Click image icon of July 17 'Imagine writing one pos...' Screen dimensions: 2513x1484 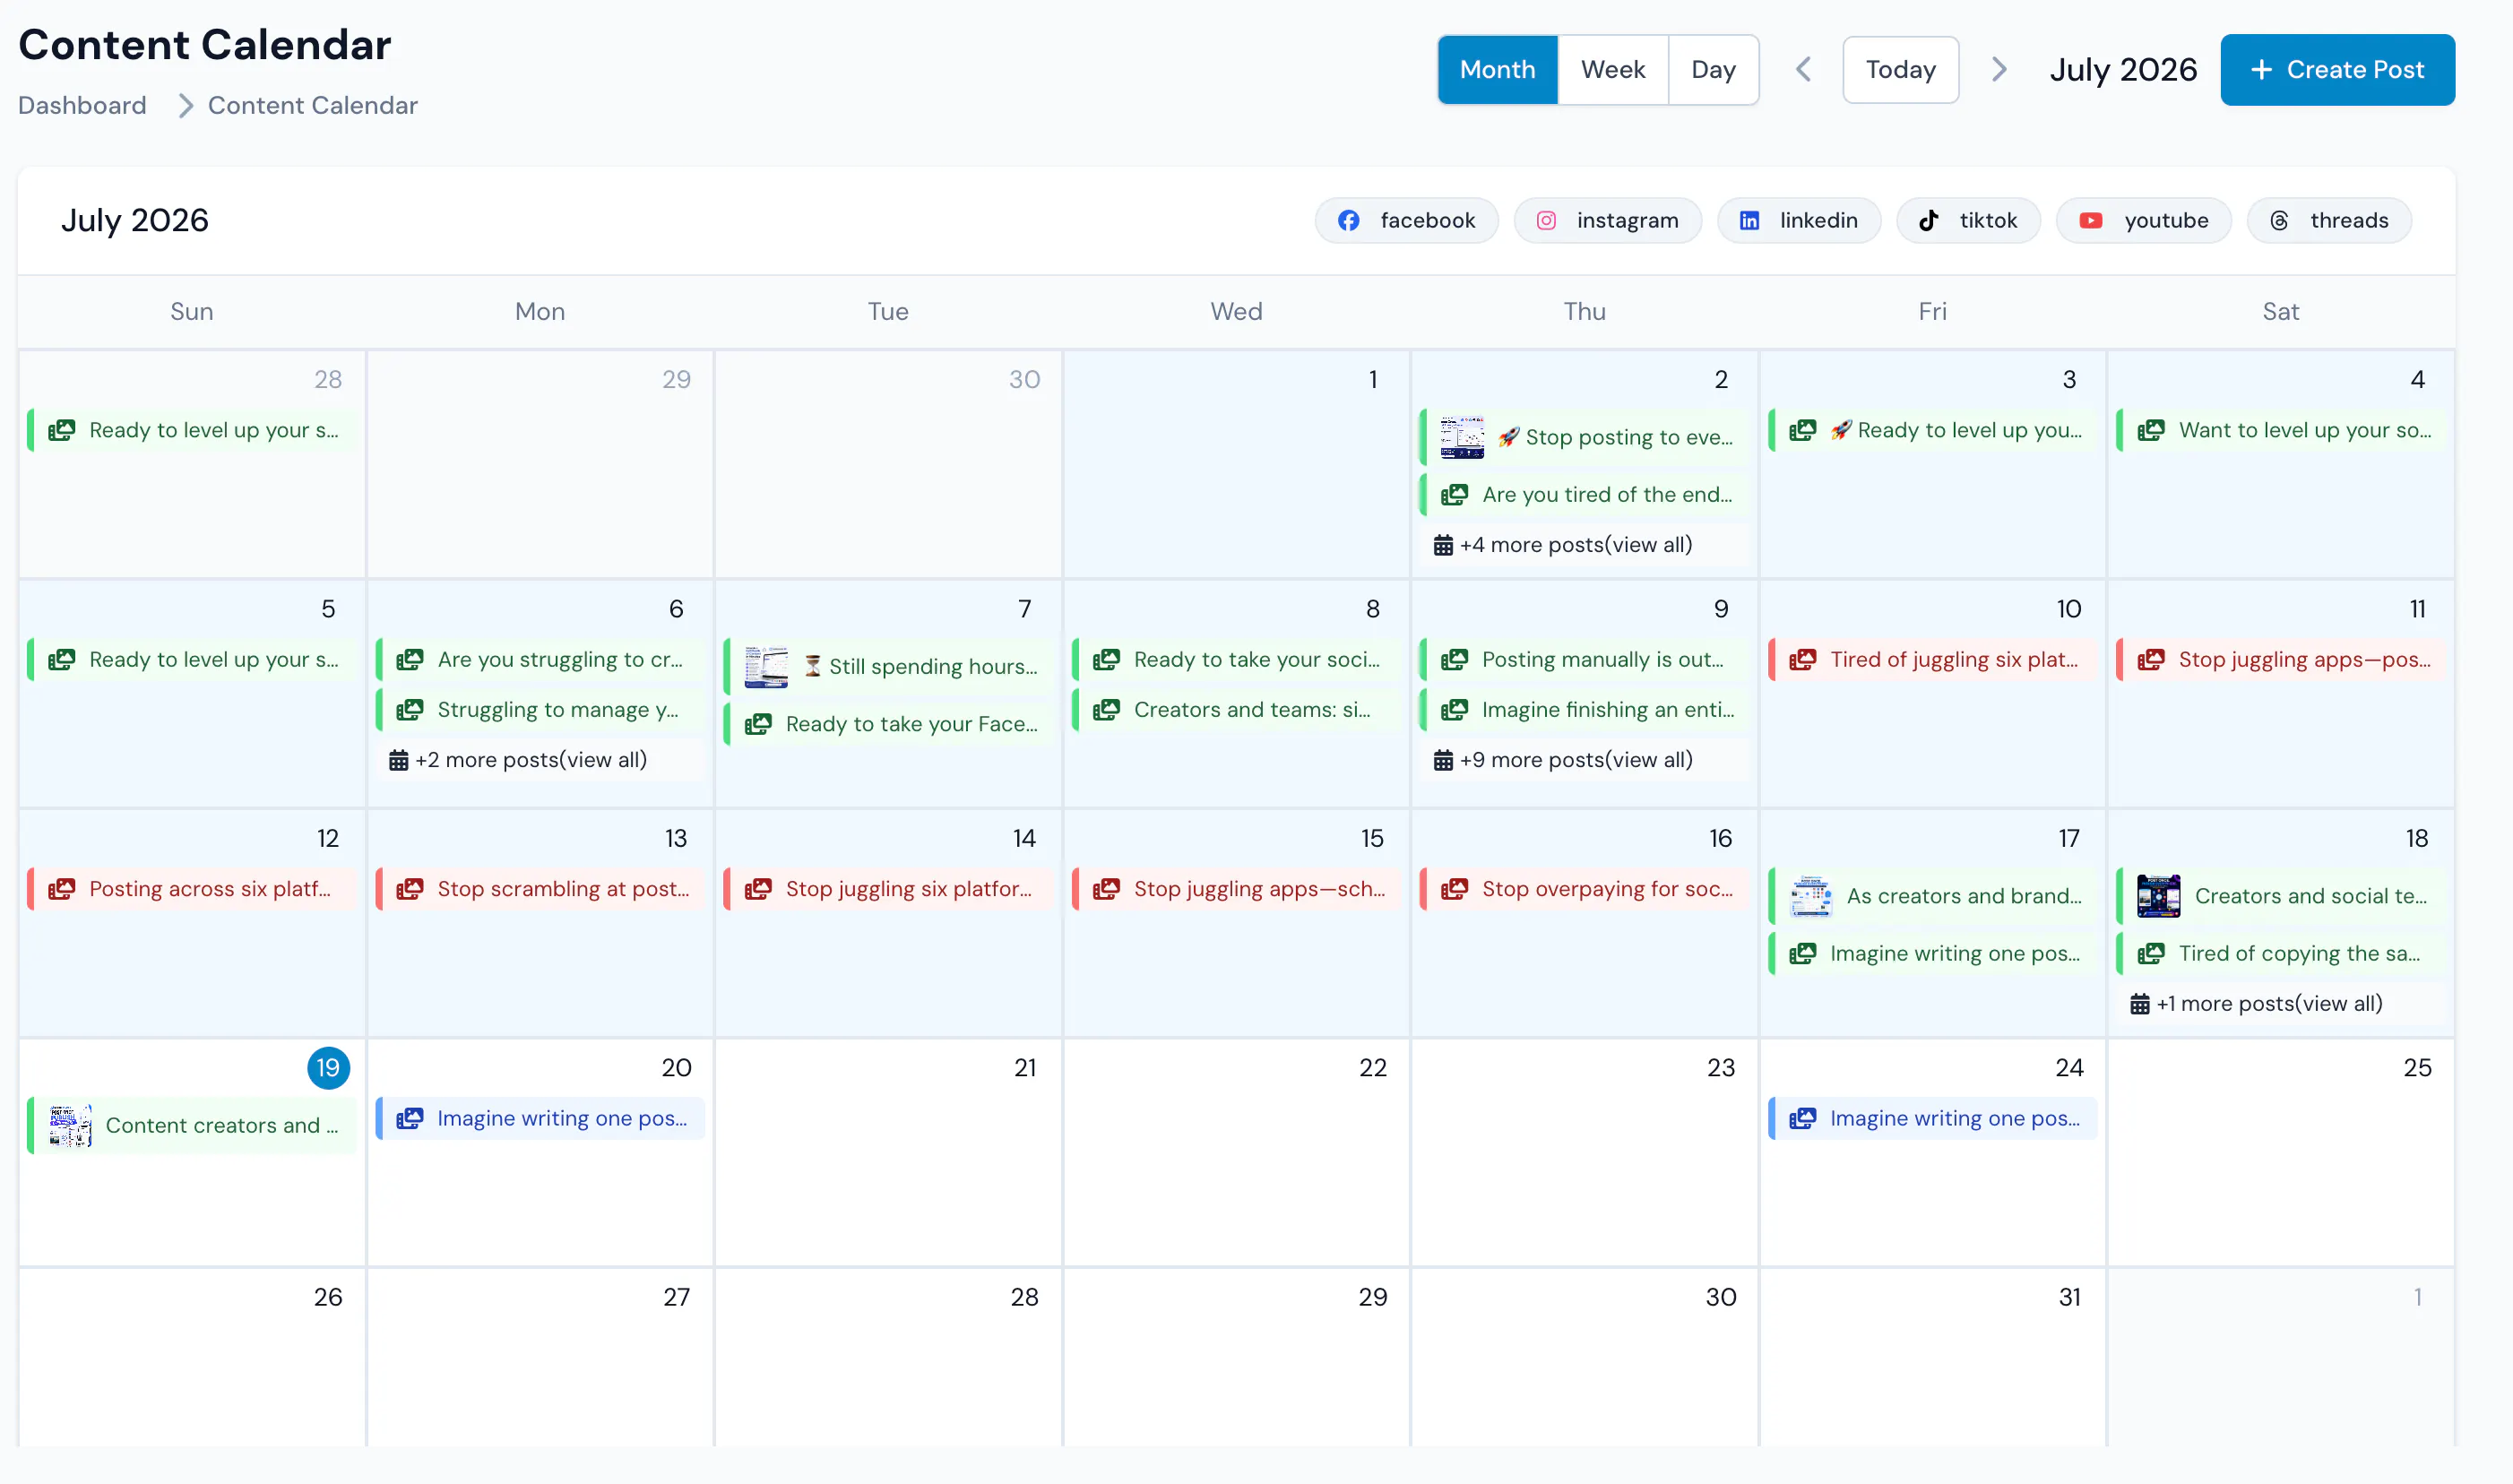[1802, 953]
